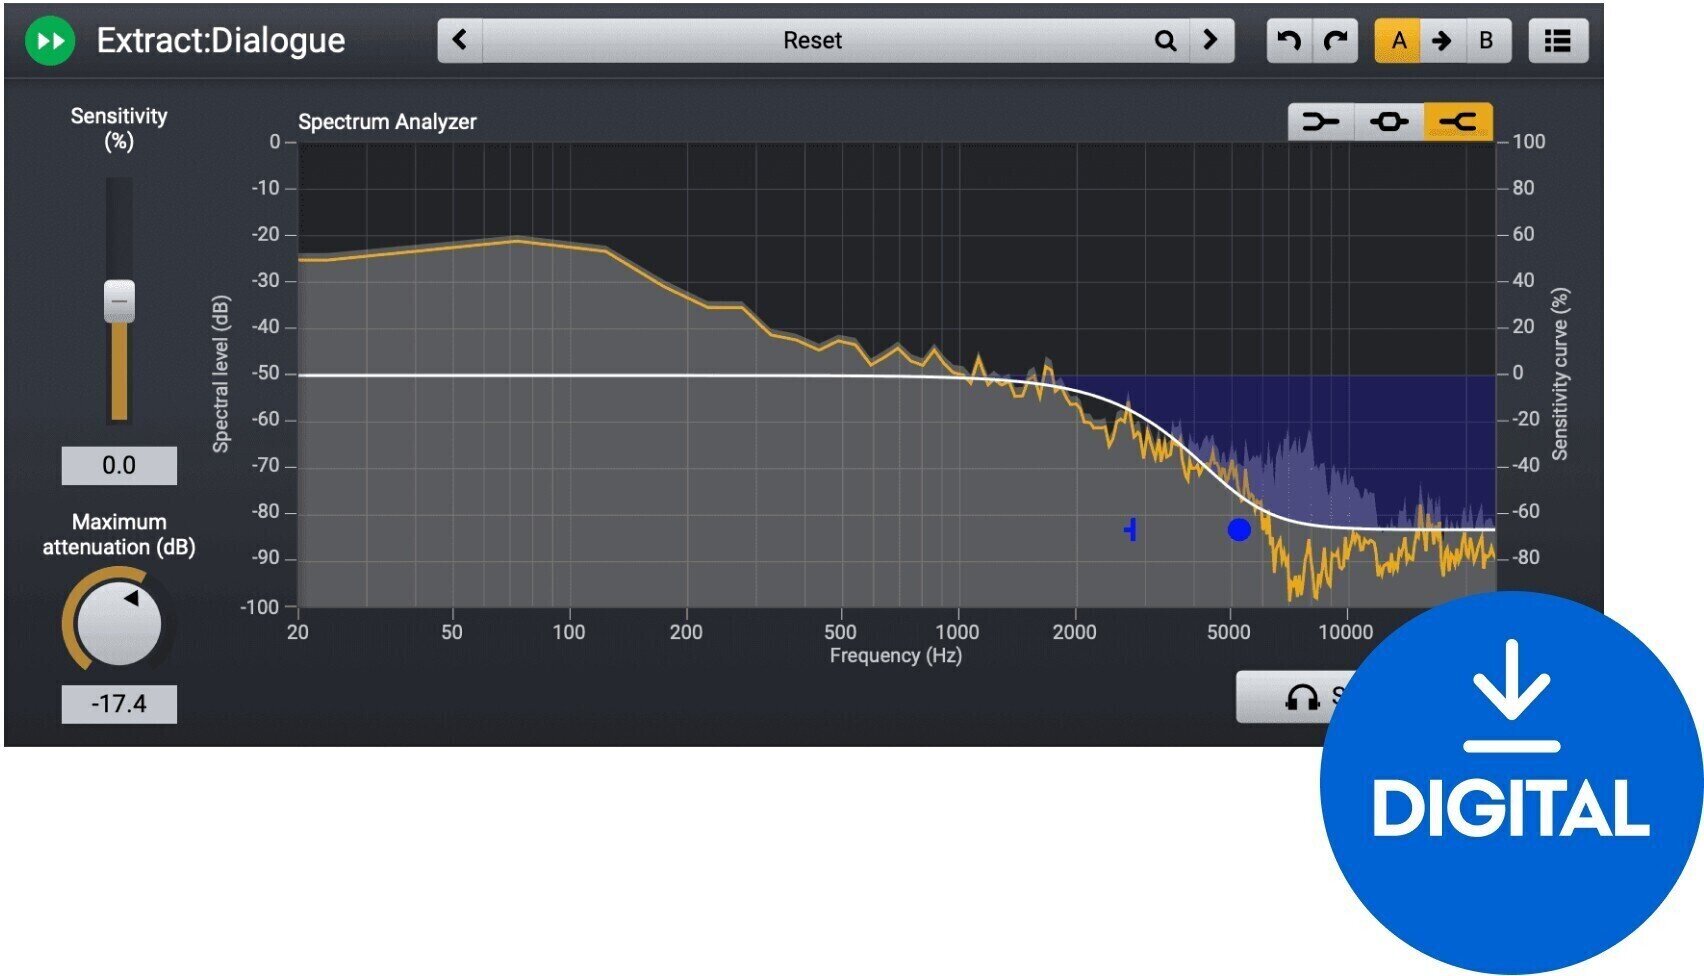This screenshot has height=976, width=1704.
Task: Undo the last parameter change
Action: click(1291, 40)
